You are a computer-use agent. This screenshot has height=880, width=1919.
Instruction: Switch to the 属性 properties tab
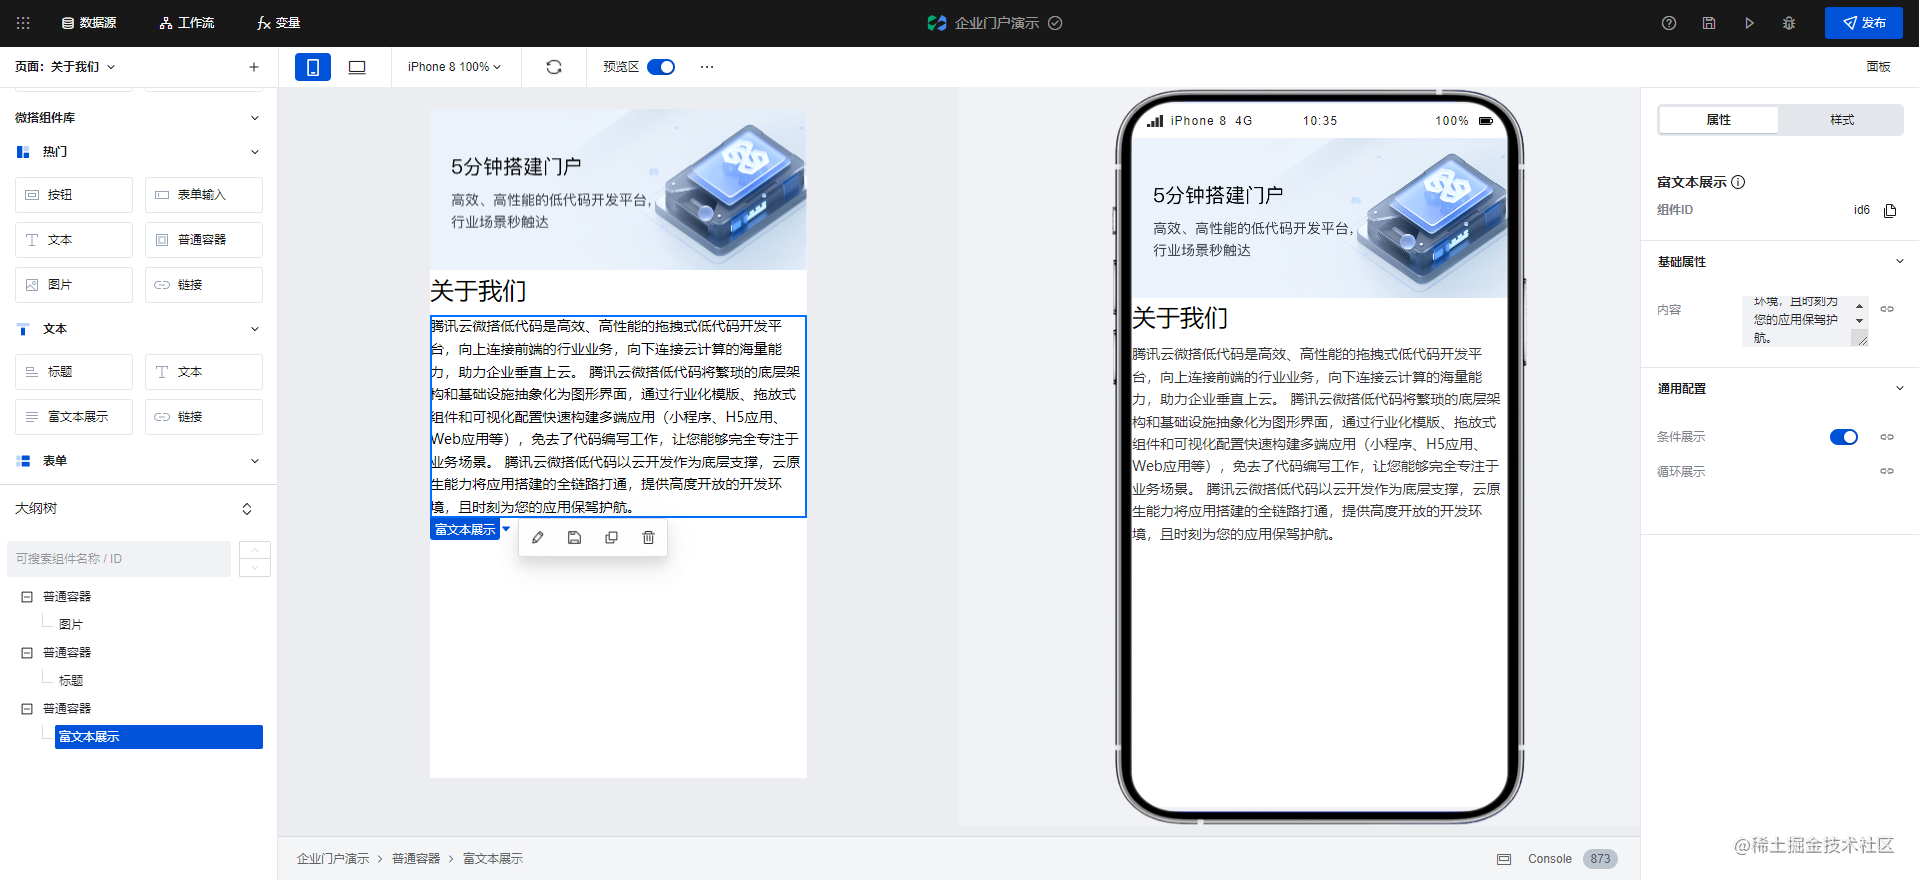(1718, 120)
